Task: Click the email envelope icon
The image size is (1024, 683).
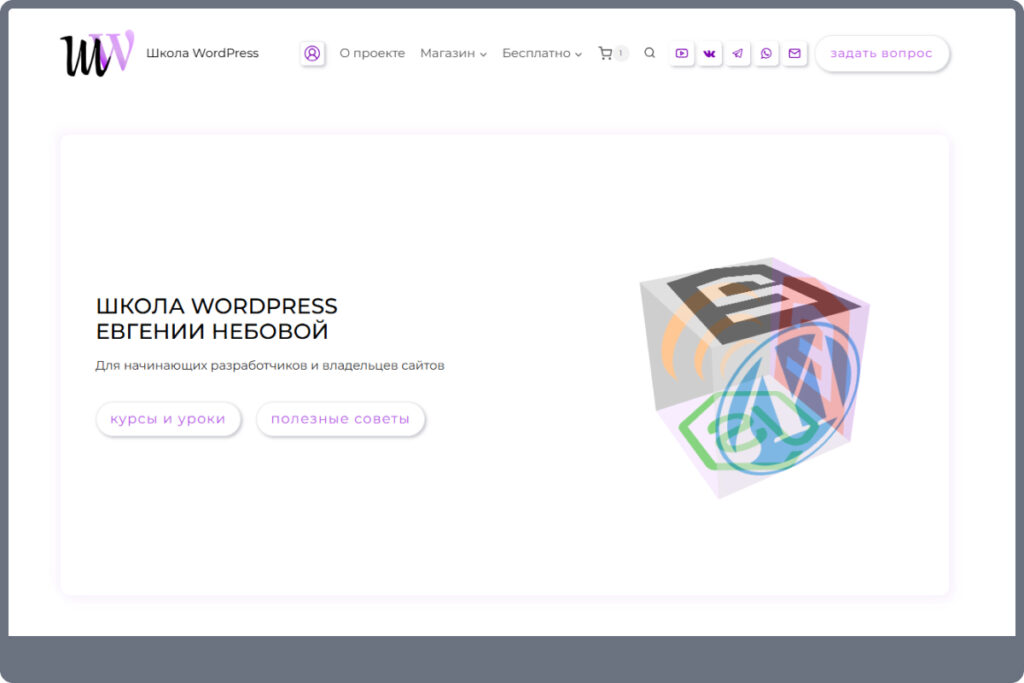Action: click(794, 53)
